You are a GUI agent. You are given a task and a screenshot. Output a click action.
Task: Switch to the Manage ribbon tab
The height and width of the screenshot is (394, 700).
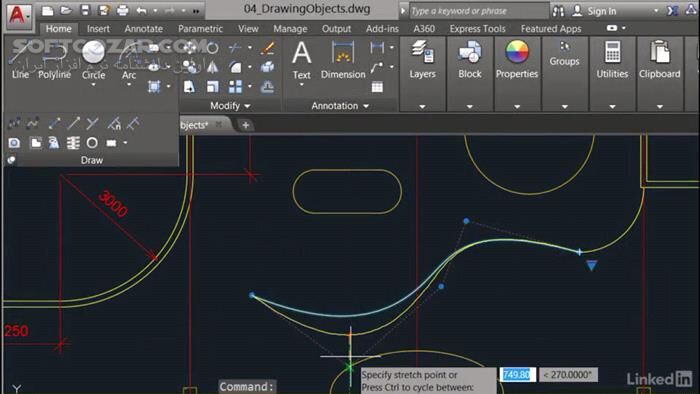pos(290,29)
